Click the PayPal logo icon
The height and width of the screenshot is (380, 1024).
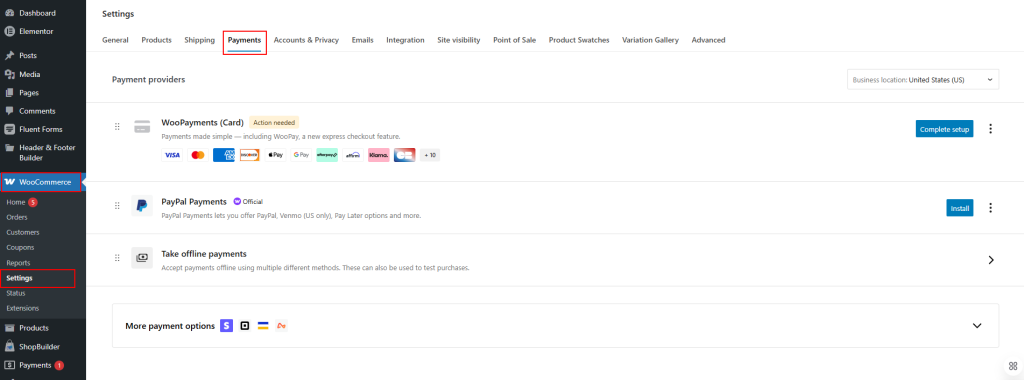pyautogui.click(x=142, y=205)
